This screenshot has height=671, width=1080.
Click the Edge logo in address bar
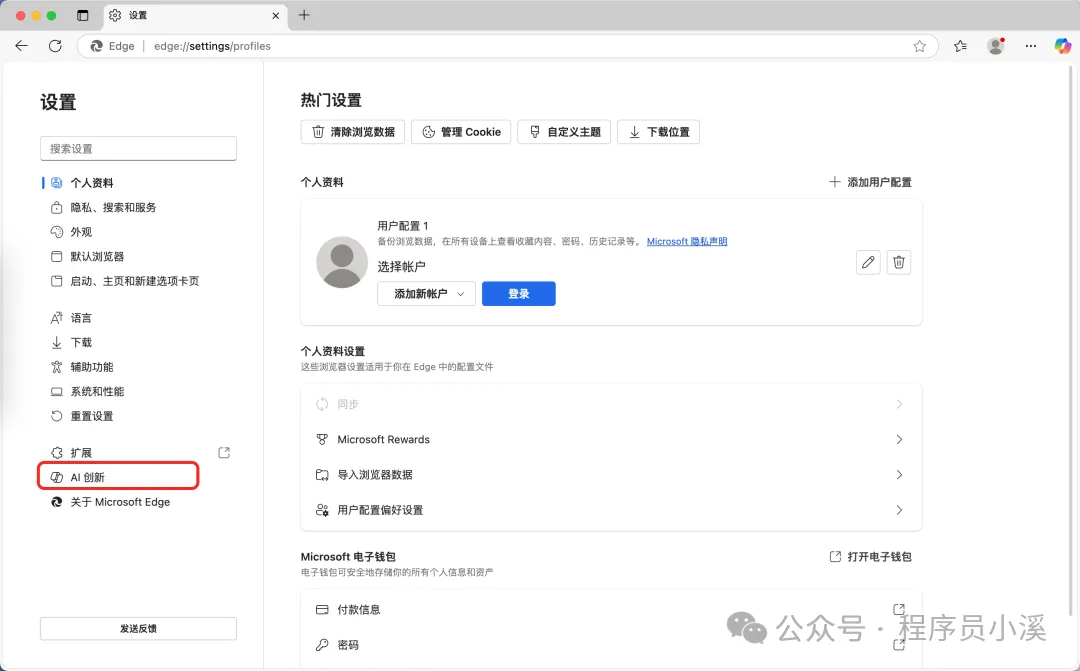96,46
